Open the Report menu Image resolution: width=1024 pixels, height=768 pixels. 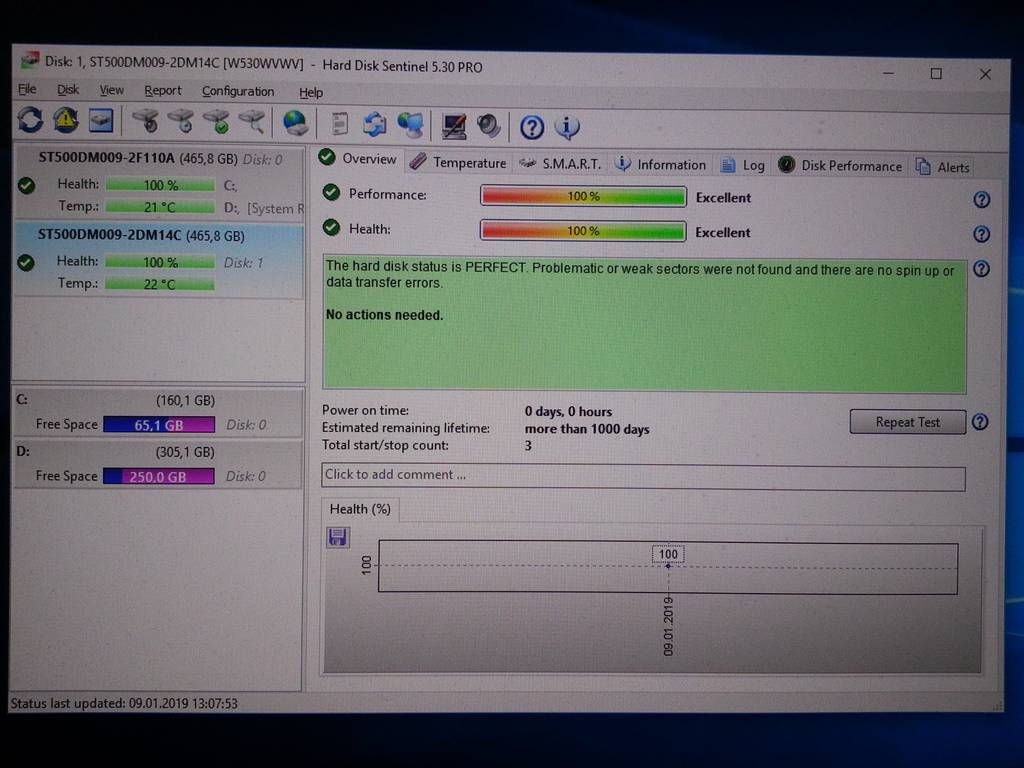point(163,91)
